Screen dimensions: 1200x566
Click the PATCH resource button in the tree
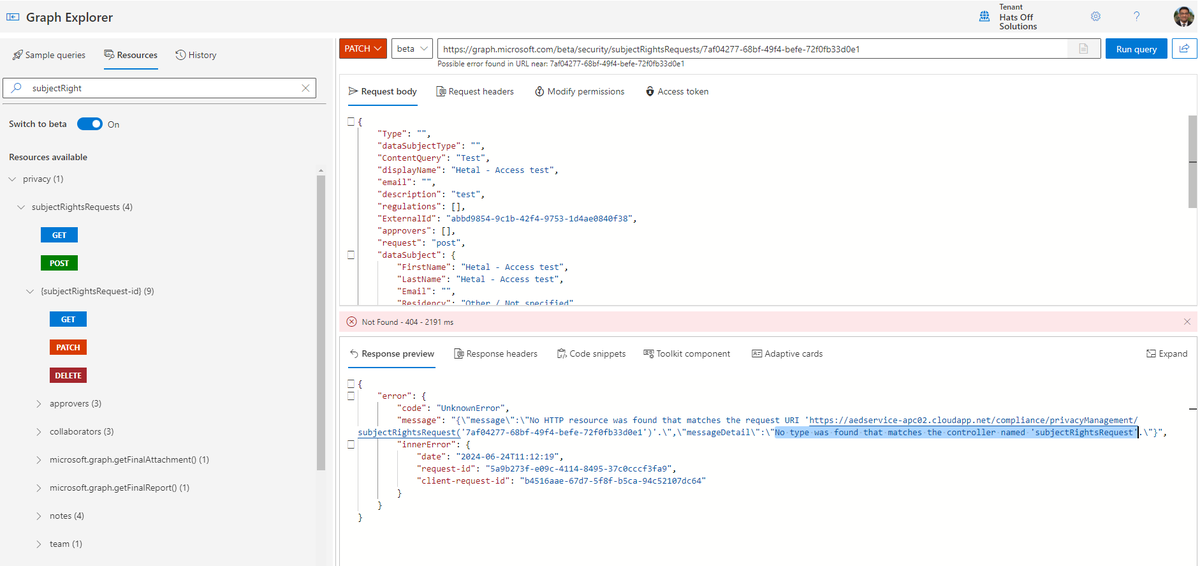(68, 347)
